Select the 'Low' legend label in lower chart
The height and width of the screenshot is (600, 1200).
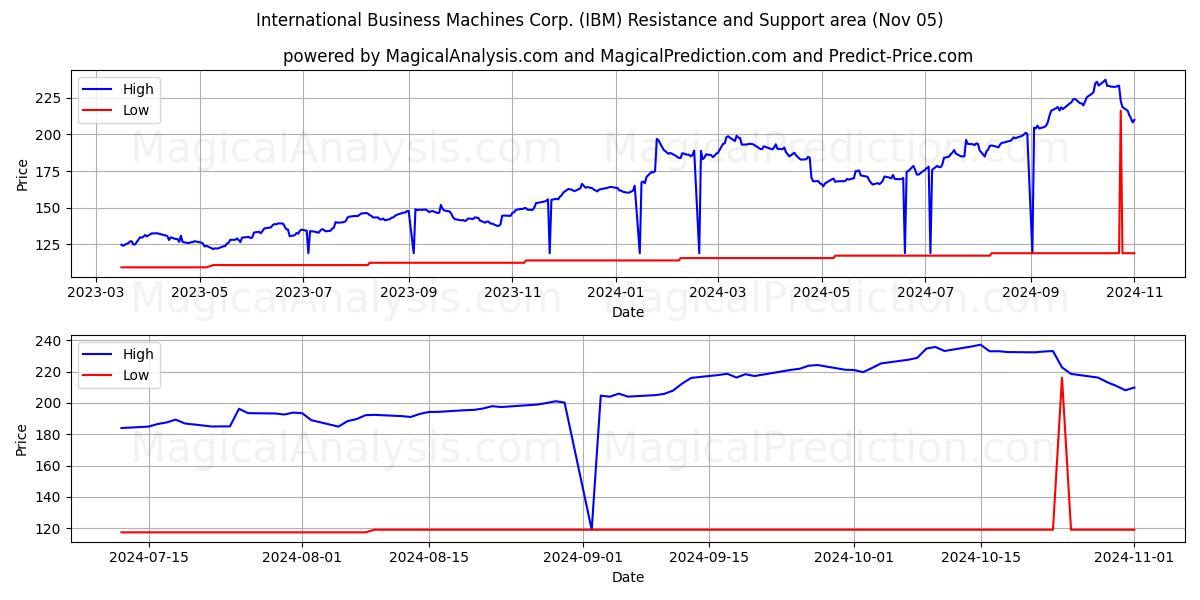pyautogui.click(x=136, y=376)
